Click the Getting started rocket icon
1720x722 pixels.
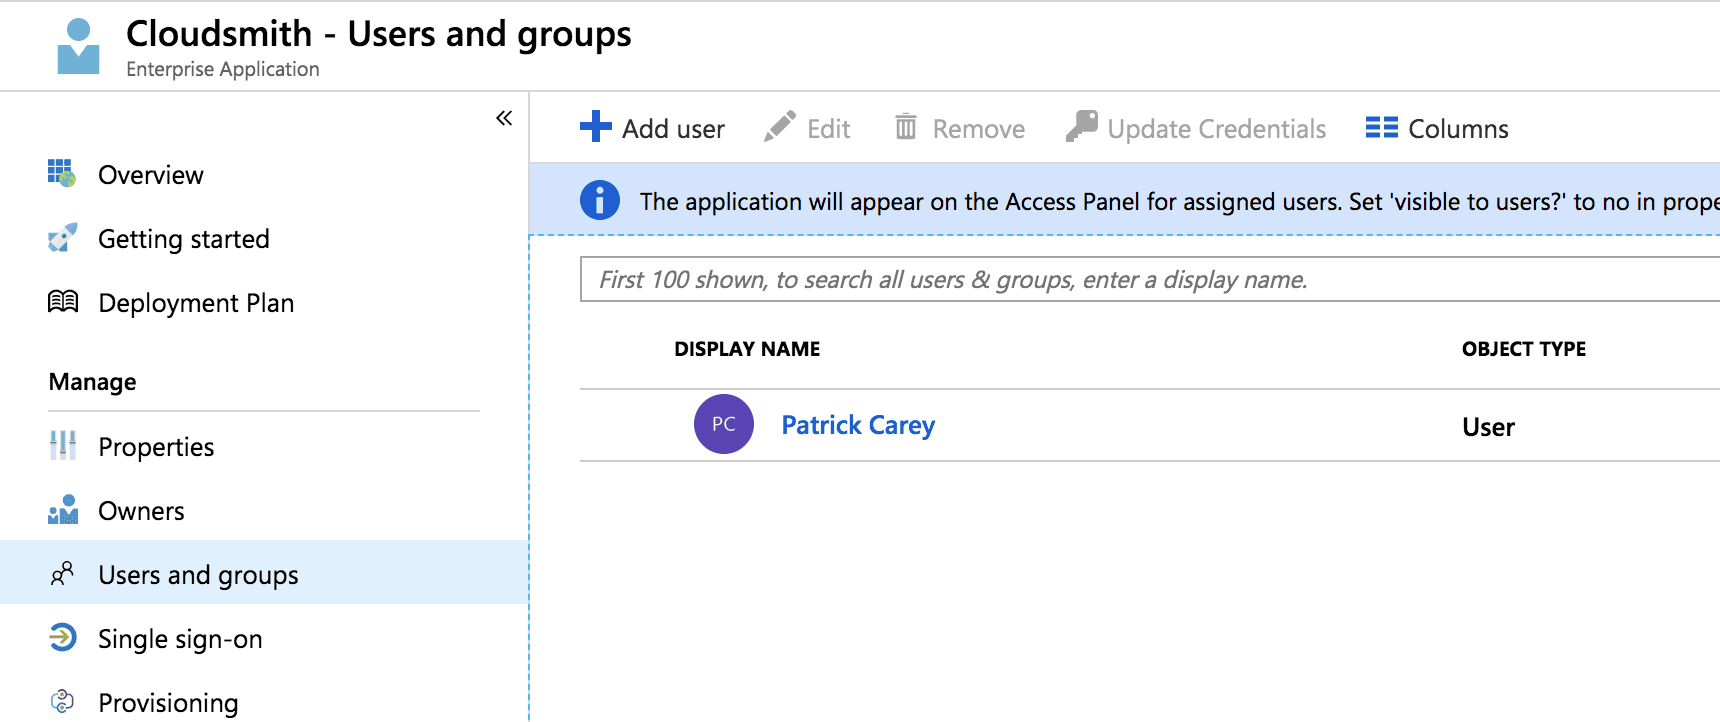[x=62, y=238]
